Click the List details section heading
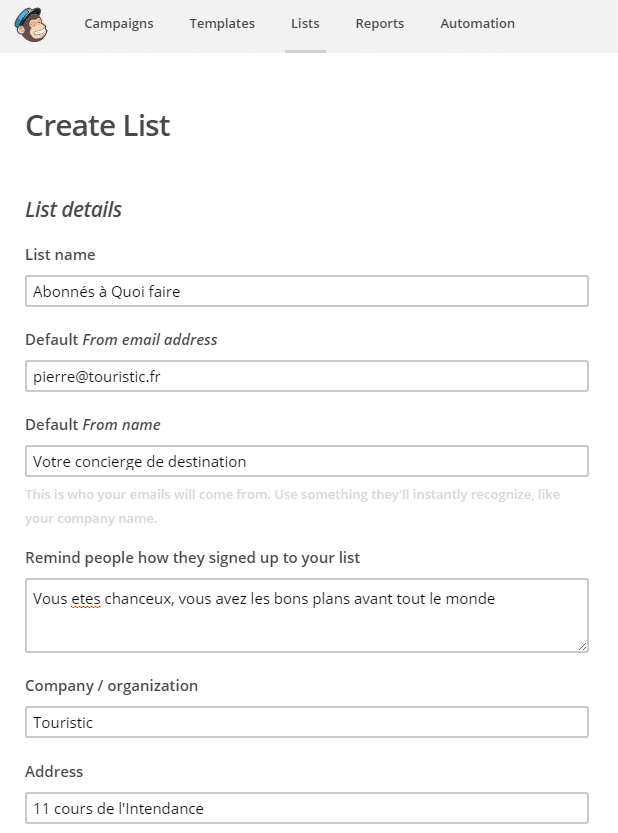The height and width of the screenshot is (833, 618). (74, 209)
